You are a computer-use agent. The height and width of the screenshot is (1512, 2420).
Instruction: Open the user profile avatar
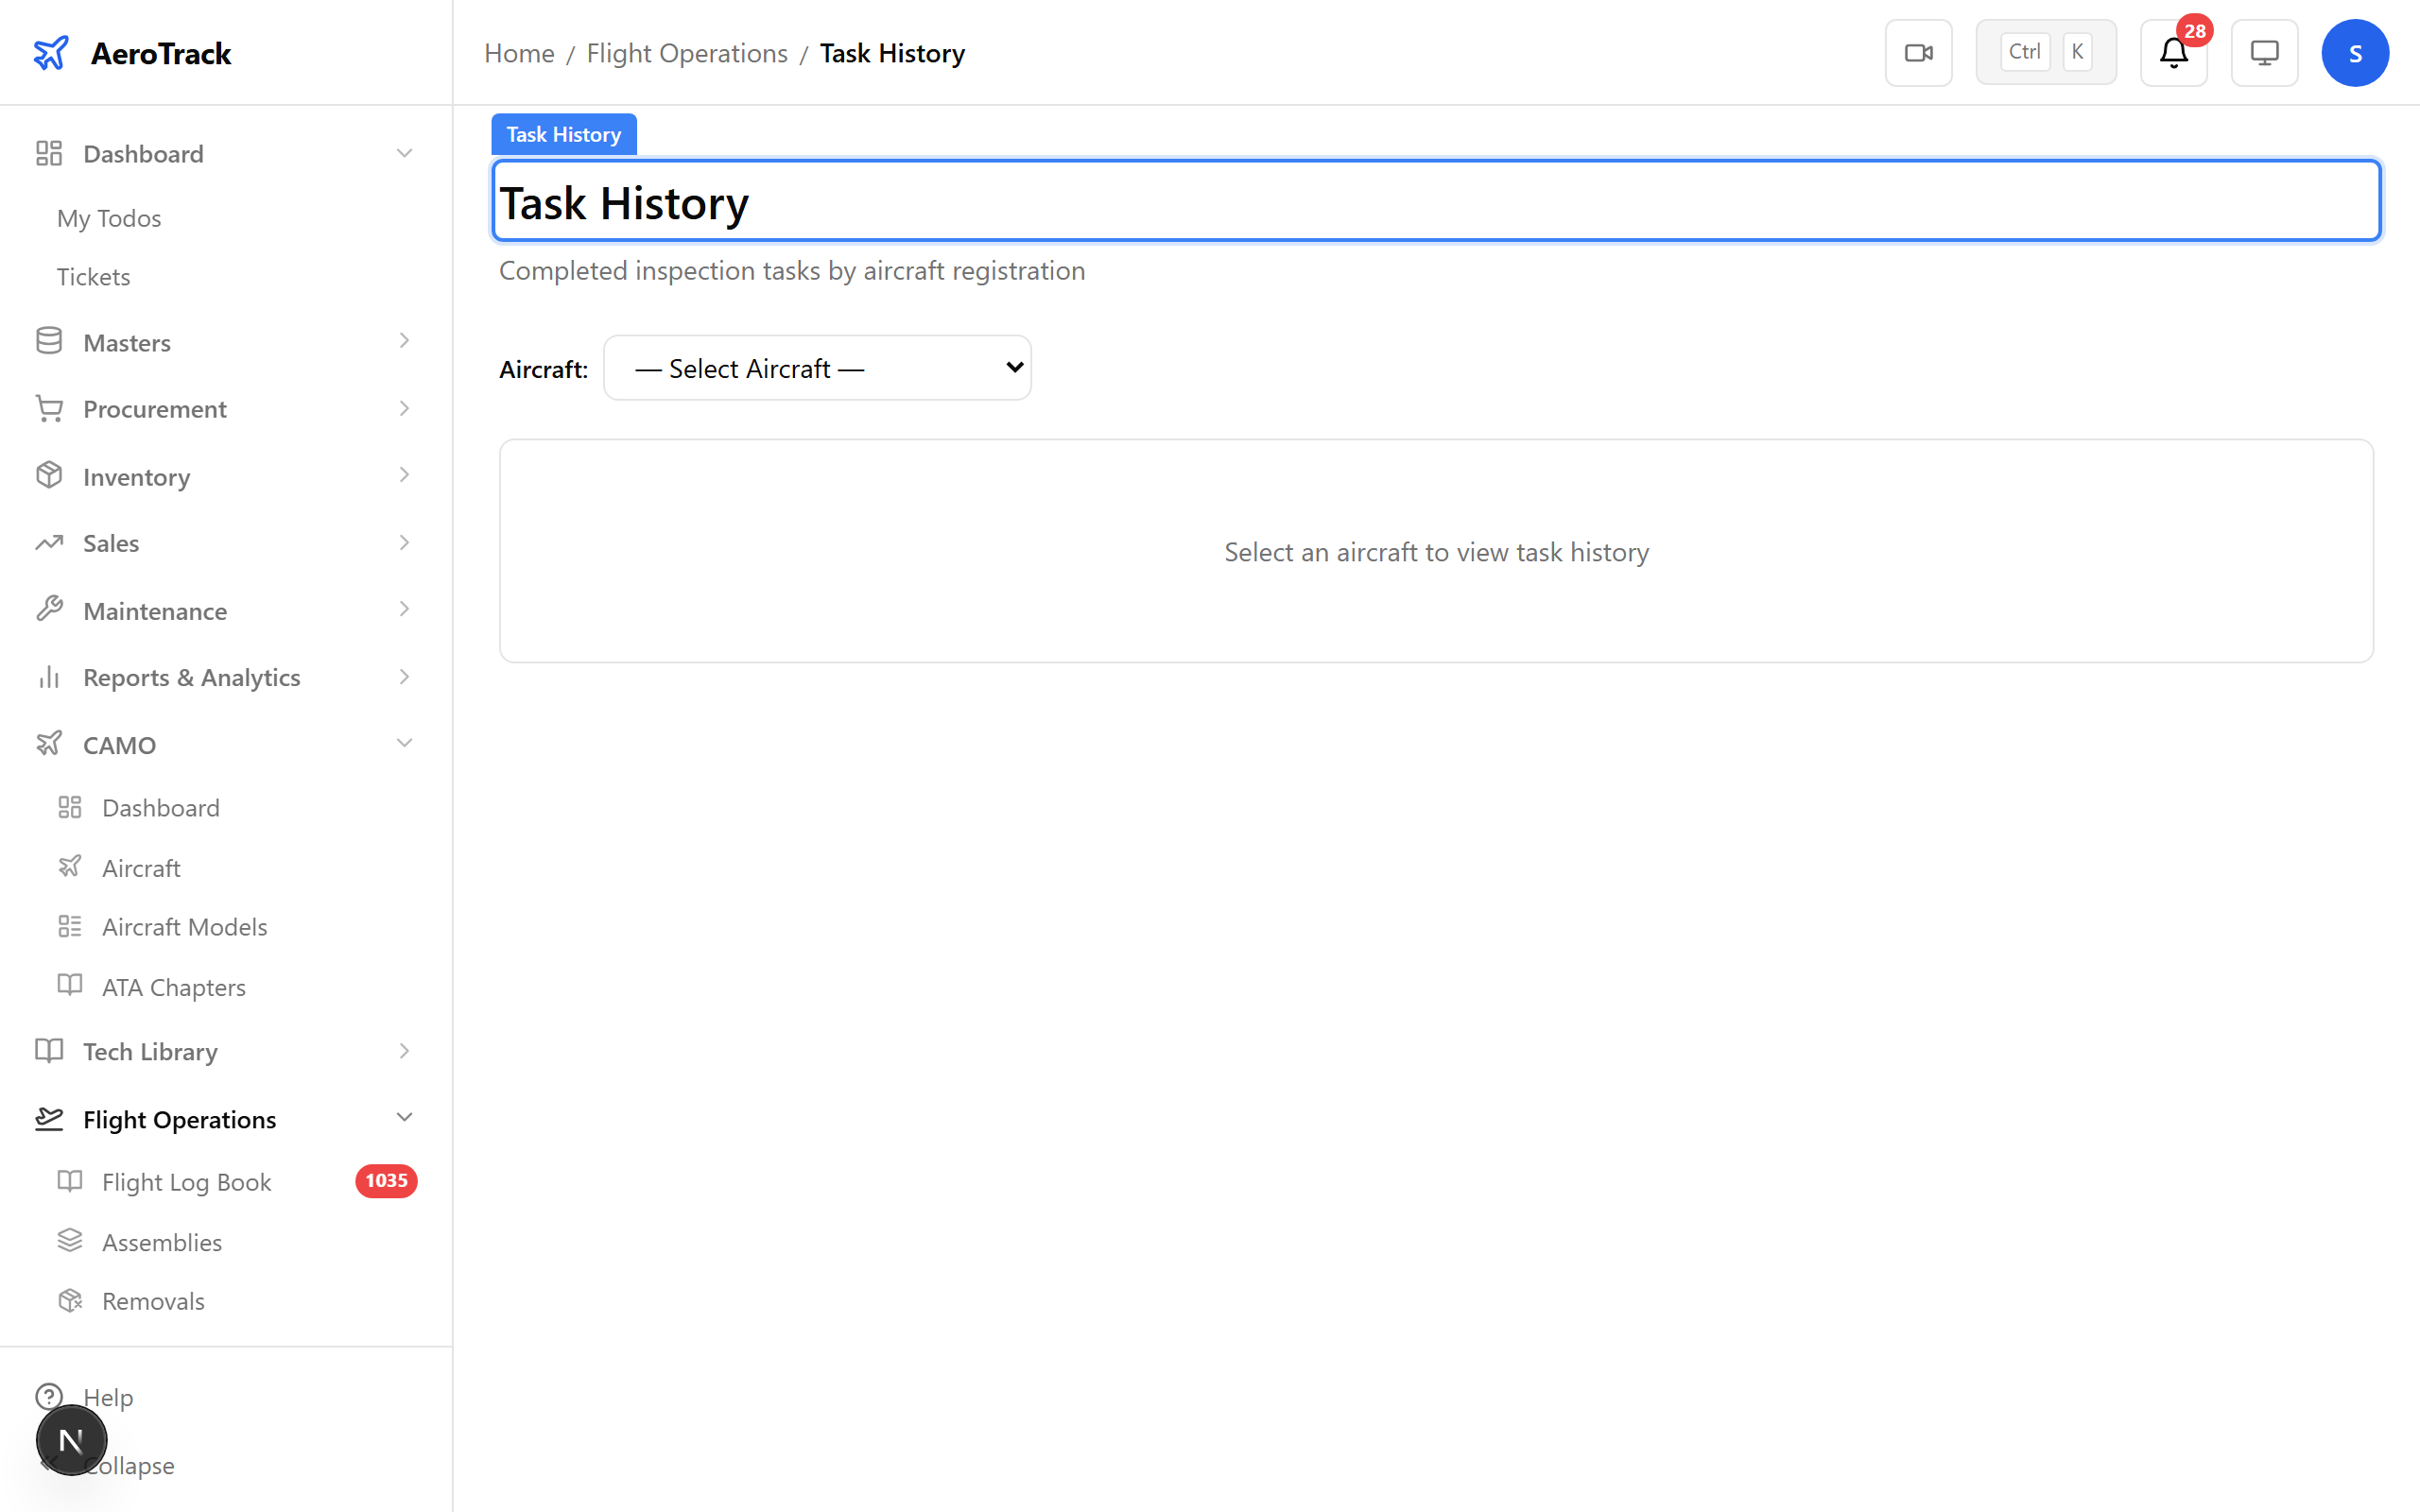point(2355,52)
